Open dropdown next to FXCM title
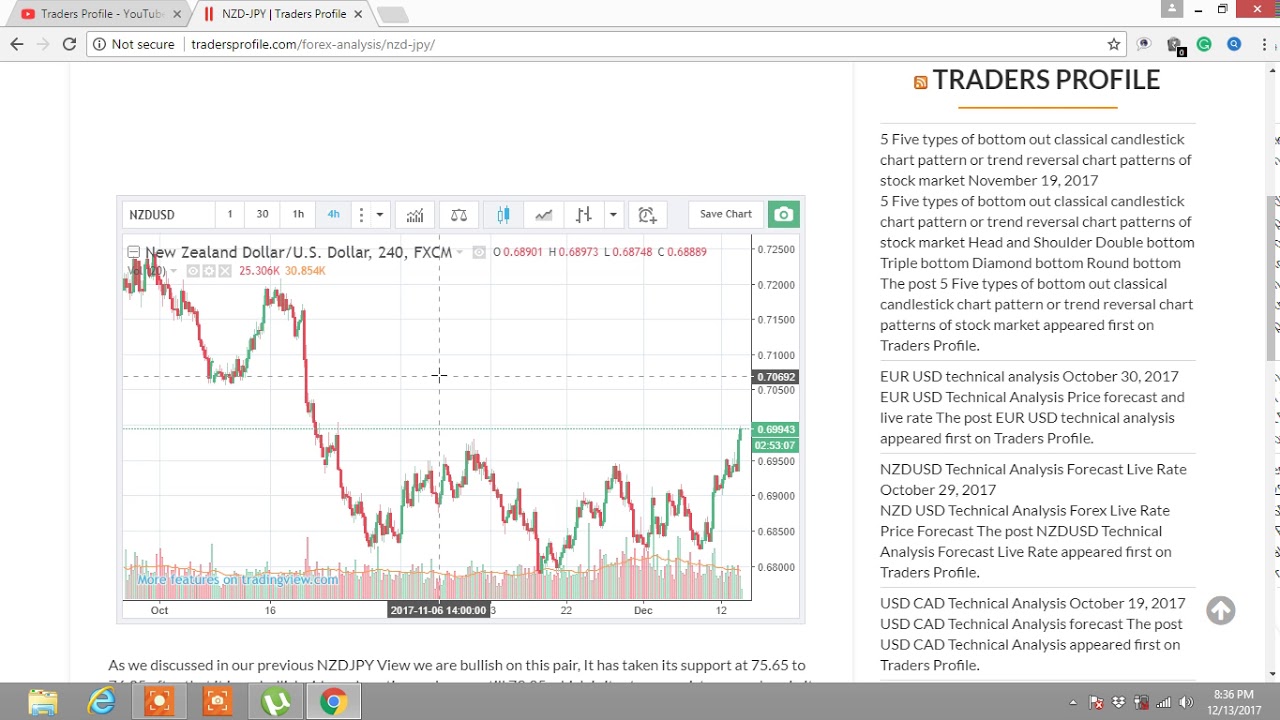 click(x=460, y=252)
